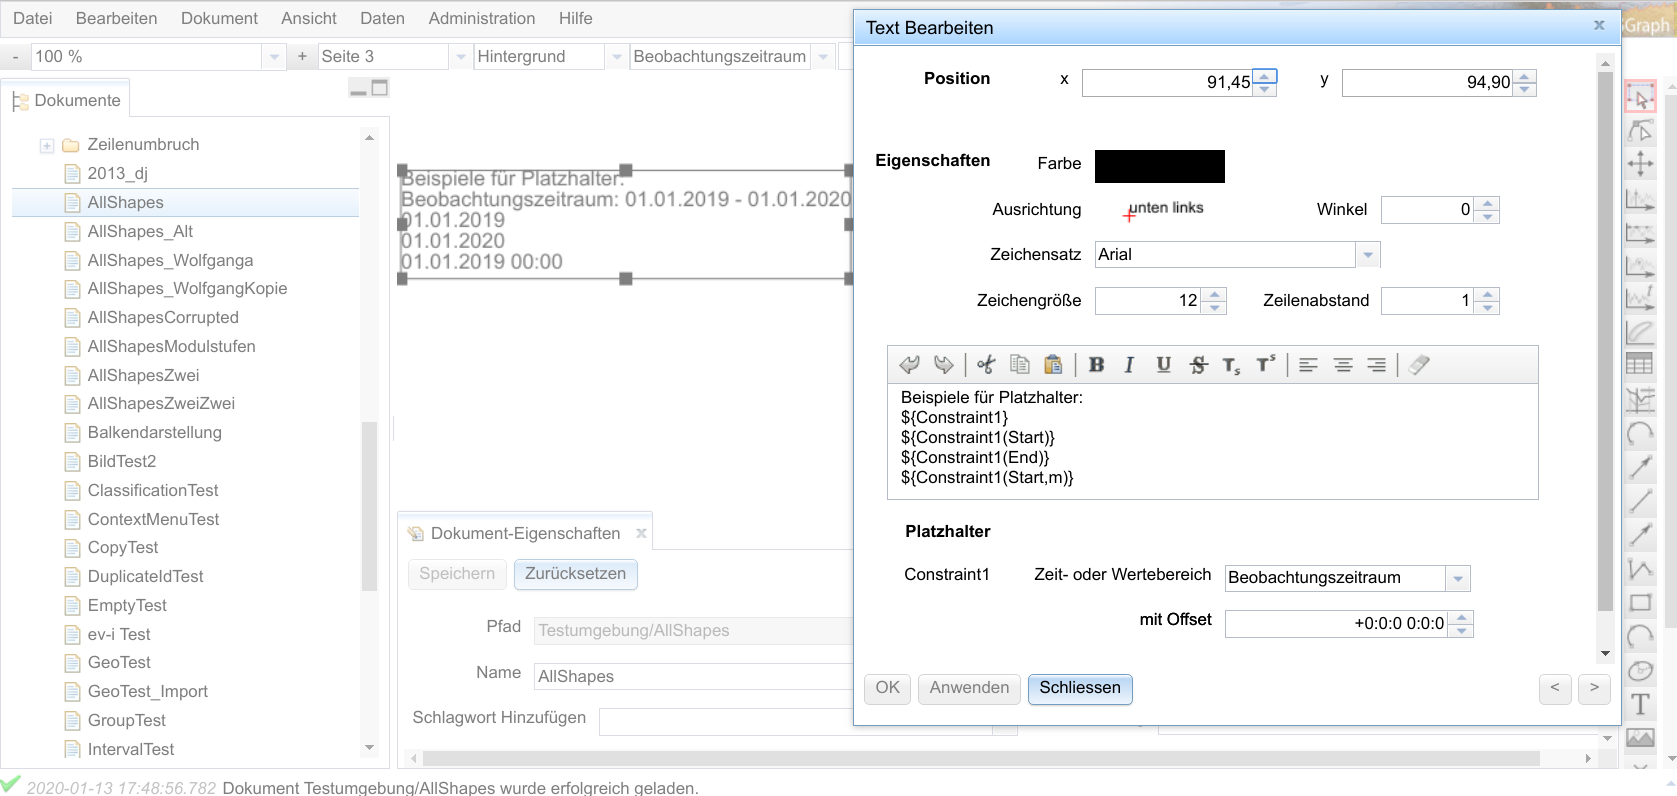Increase the x position value
The image size is (1677, 796).
click(x=1265, y=76)
